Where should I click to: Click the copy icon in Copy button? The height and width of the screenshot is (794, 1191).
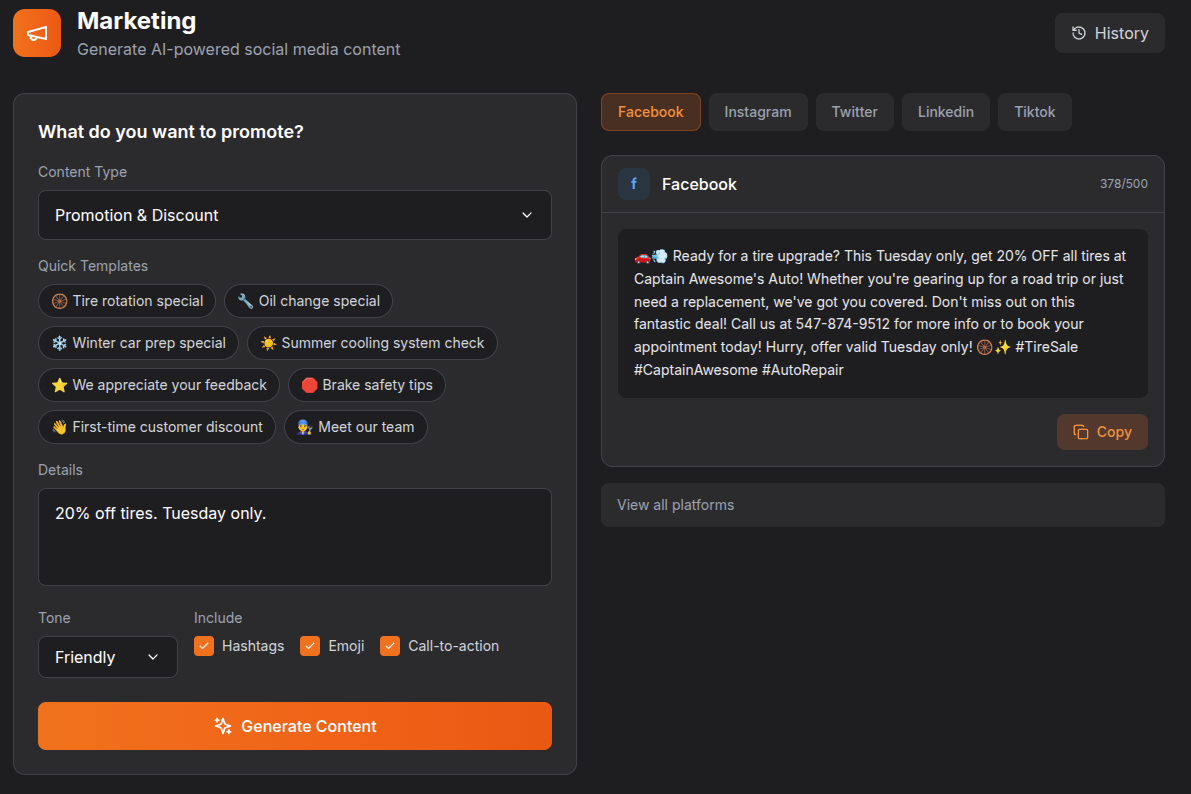click(1081, 432)
